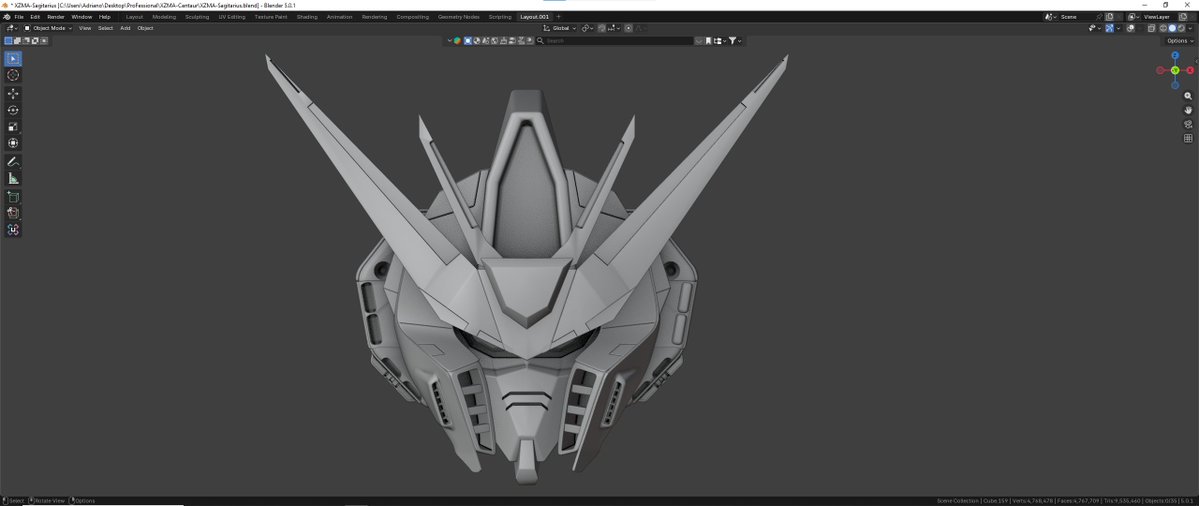Switch to the Shading workspace tab
The width and height of the screenshot is (1199, 506).
click(x=307, y=17)
